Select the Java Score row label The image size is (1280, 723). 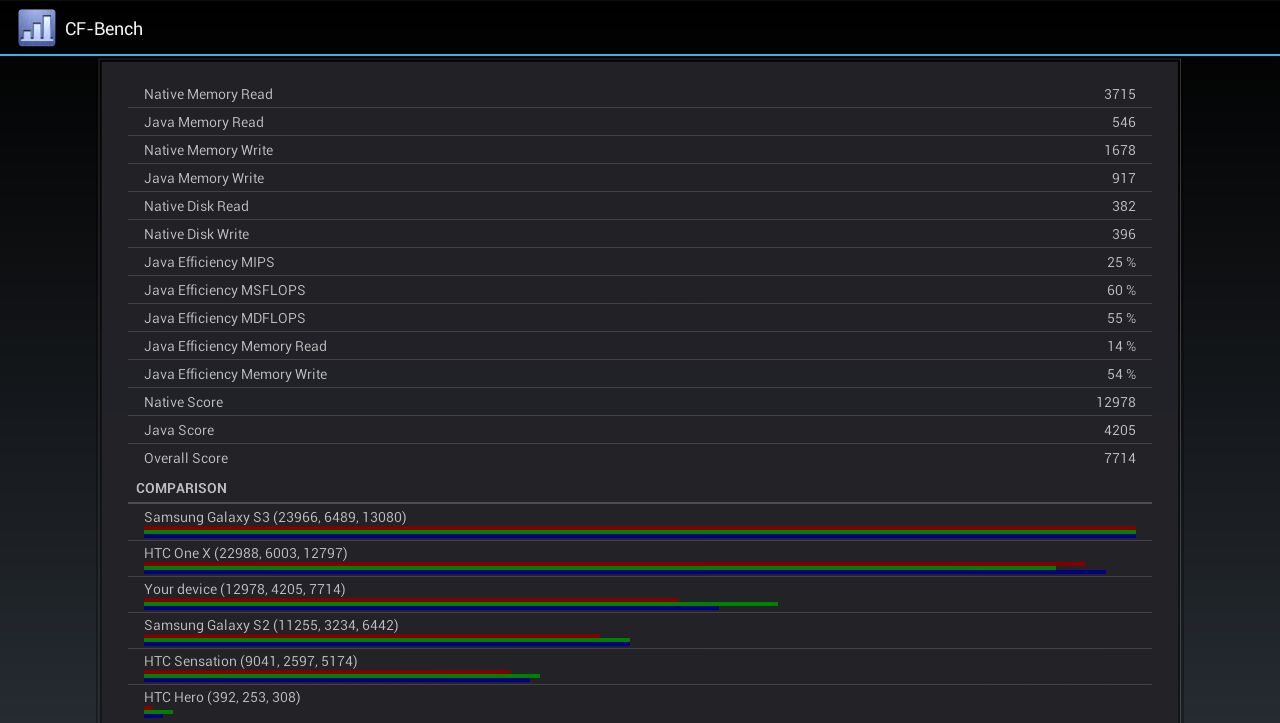coord(179,430)
